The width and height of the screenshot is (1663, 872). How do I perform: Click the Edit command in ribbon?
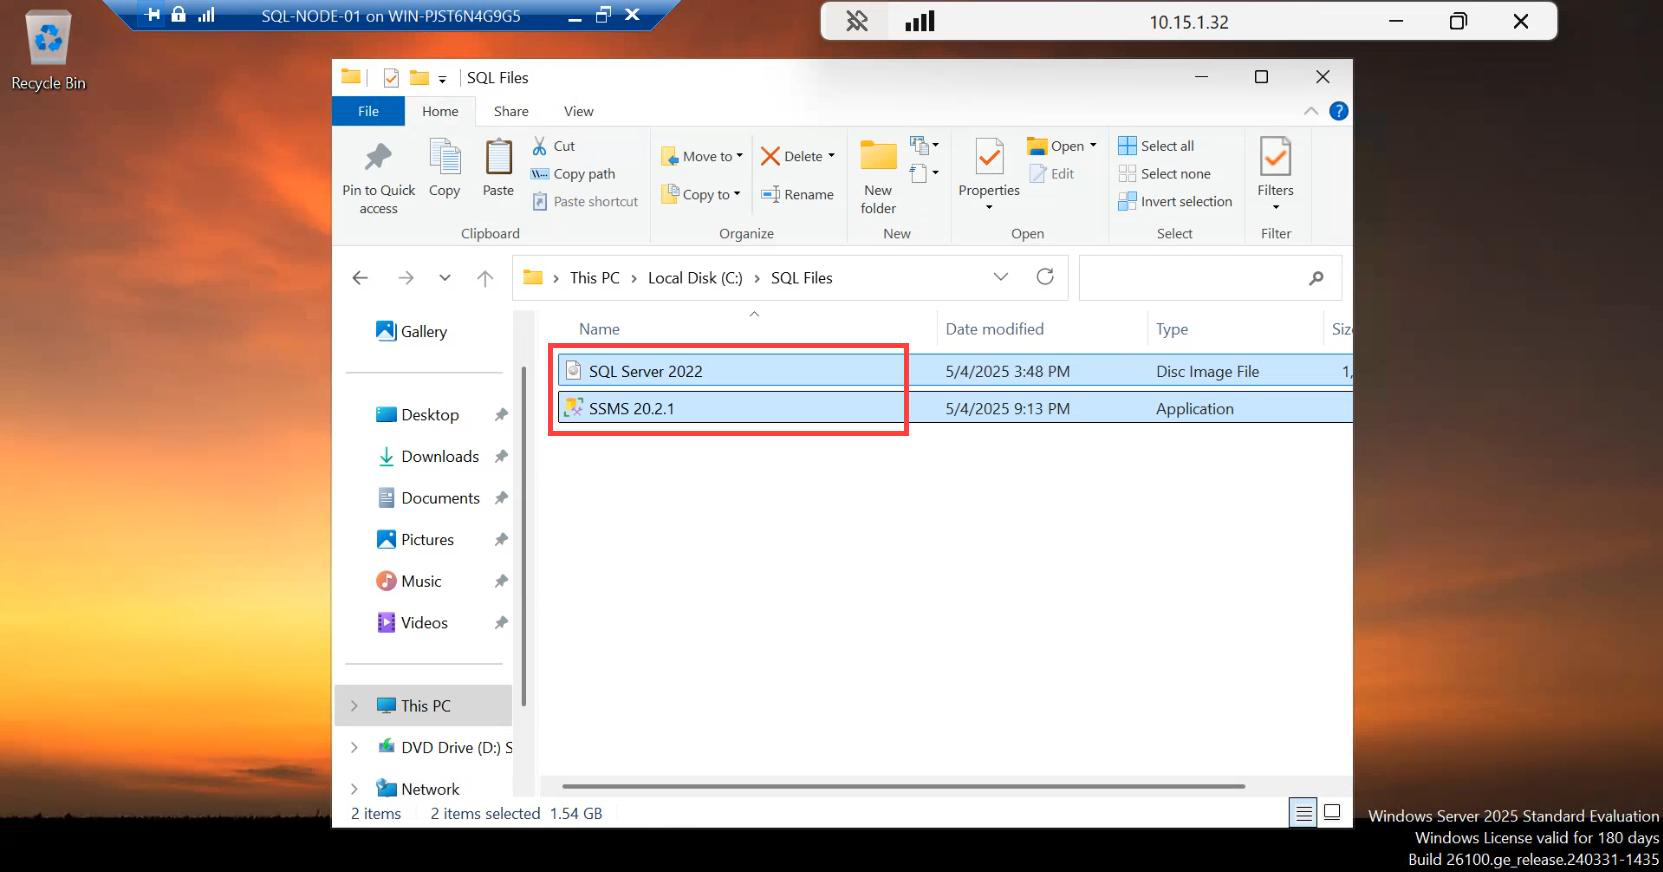(1051, 174)
